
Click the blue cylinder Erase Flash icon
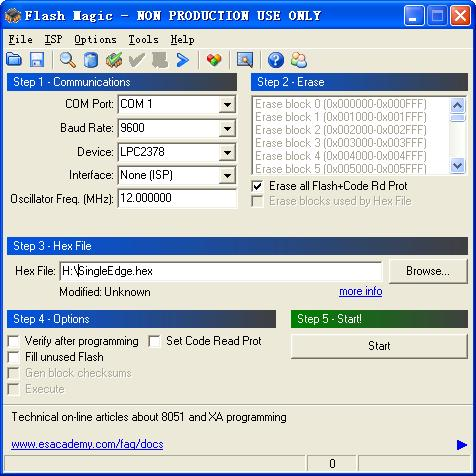[x=91, y=60]
